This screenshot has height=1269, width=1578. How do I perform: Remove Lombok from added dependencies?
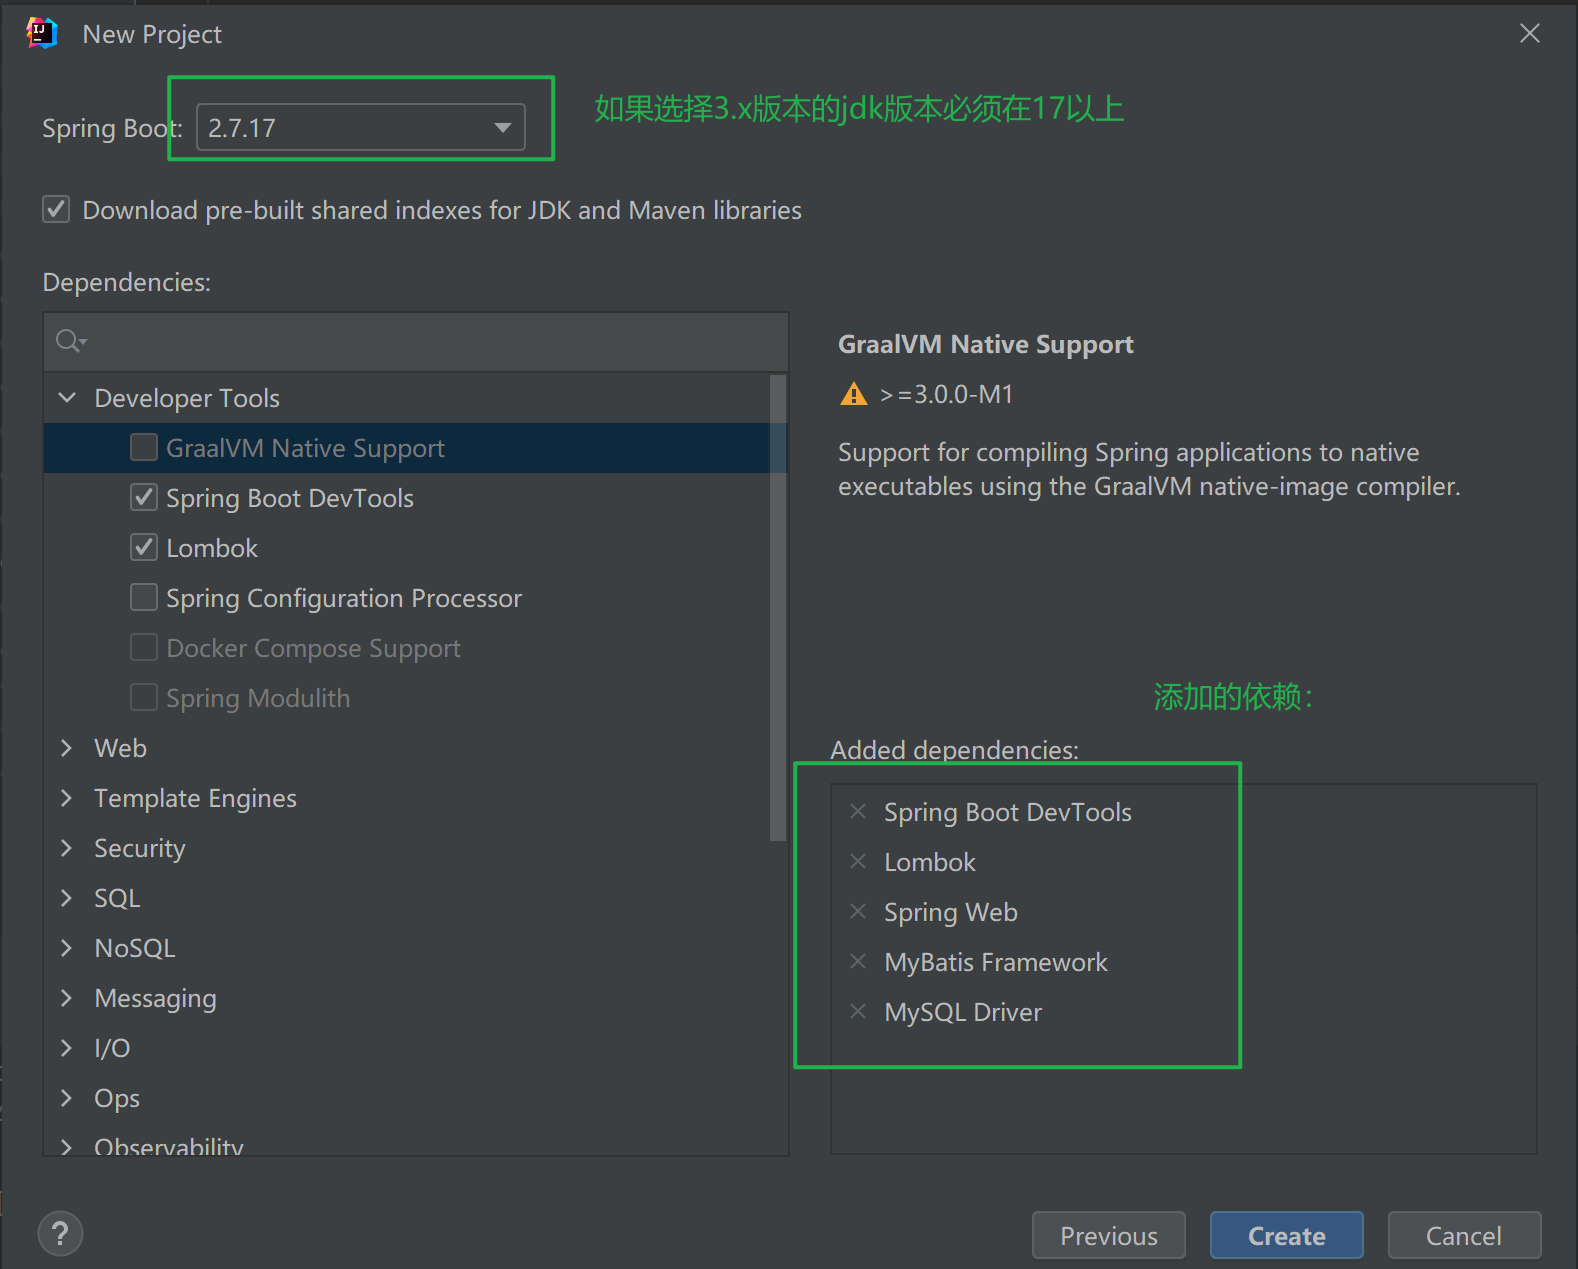tap(858, 861)
